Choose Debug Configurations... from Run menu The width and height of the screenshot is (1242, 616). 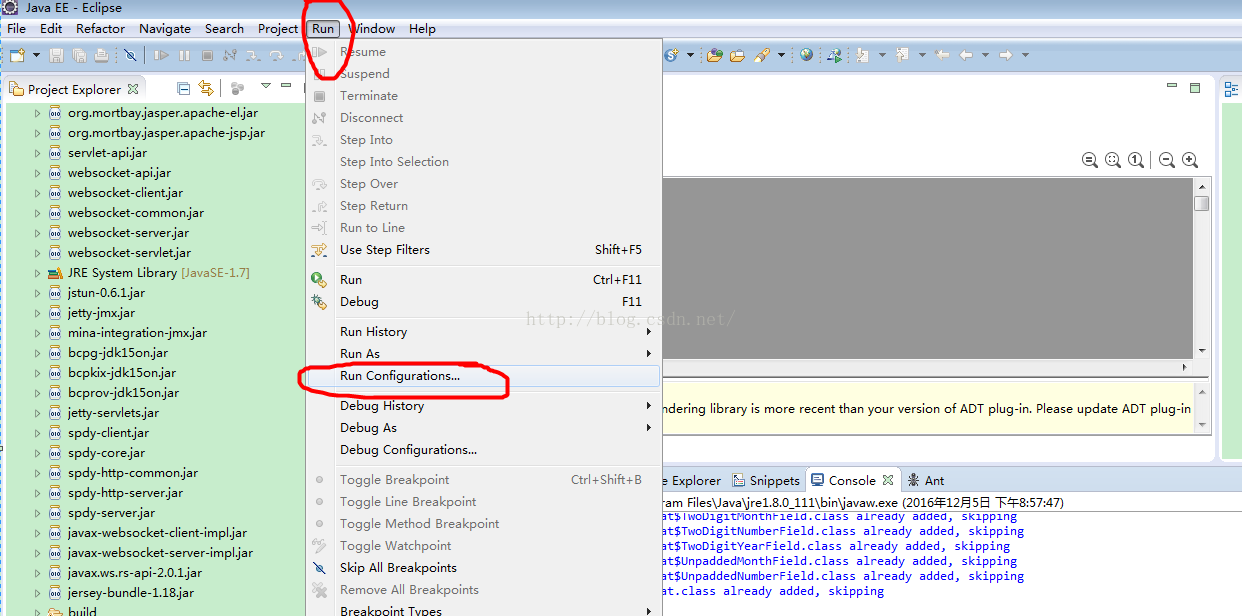[483, 450]
